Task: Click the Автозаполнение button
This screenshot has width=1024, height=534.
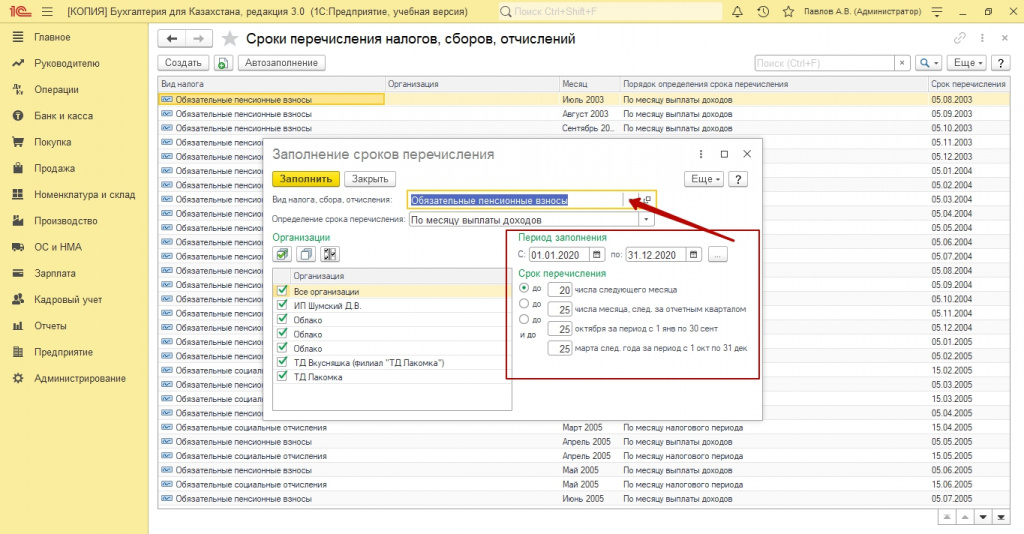Action: pos(281,63)
